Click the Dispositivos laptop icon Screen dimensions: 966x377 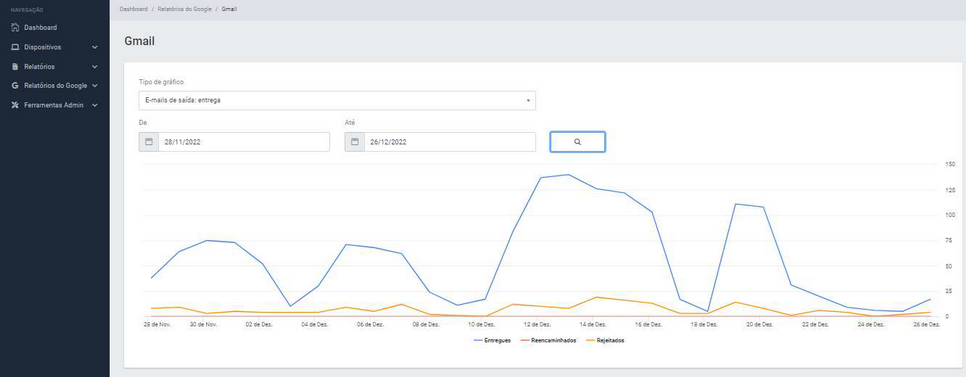pyautogui.click(x=15, y=47)
